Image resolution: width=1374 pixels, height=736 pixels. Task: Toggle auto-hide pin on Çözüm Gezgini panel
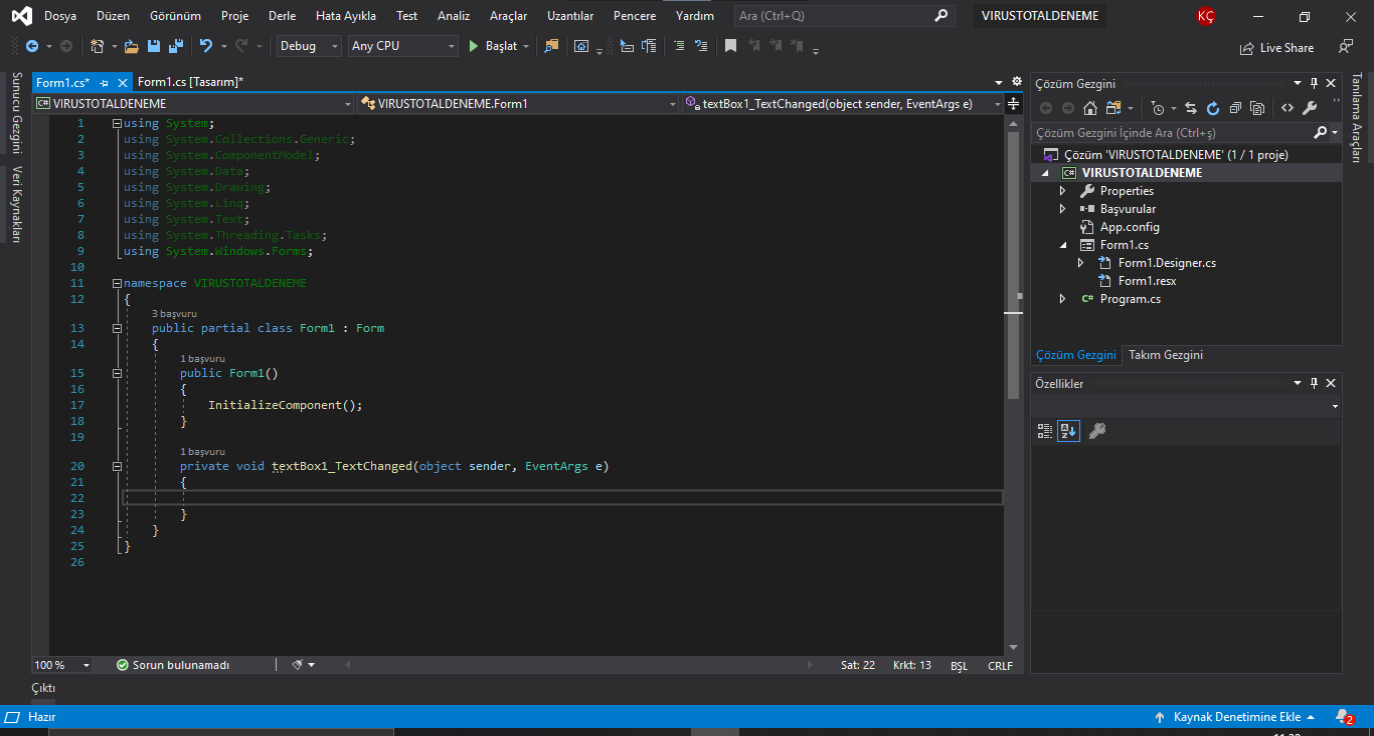[x=1314, y=83]
